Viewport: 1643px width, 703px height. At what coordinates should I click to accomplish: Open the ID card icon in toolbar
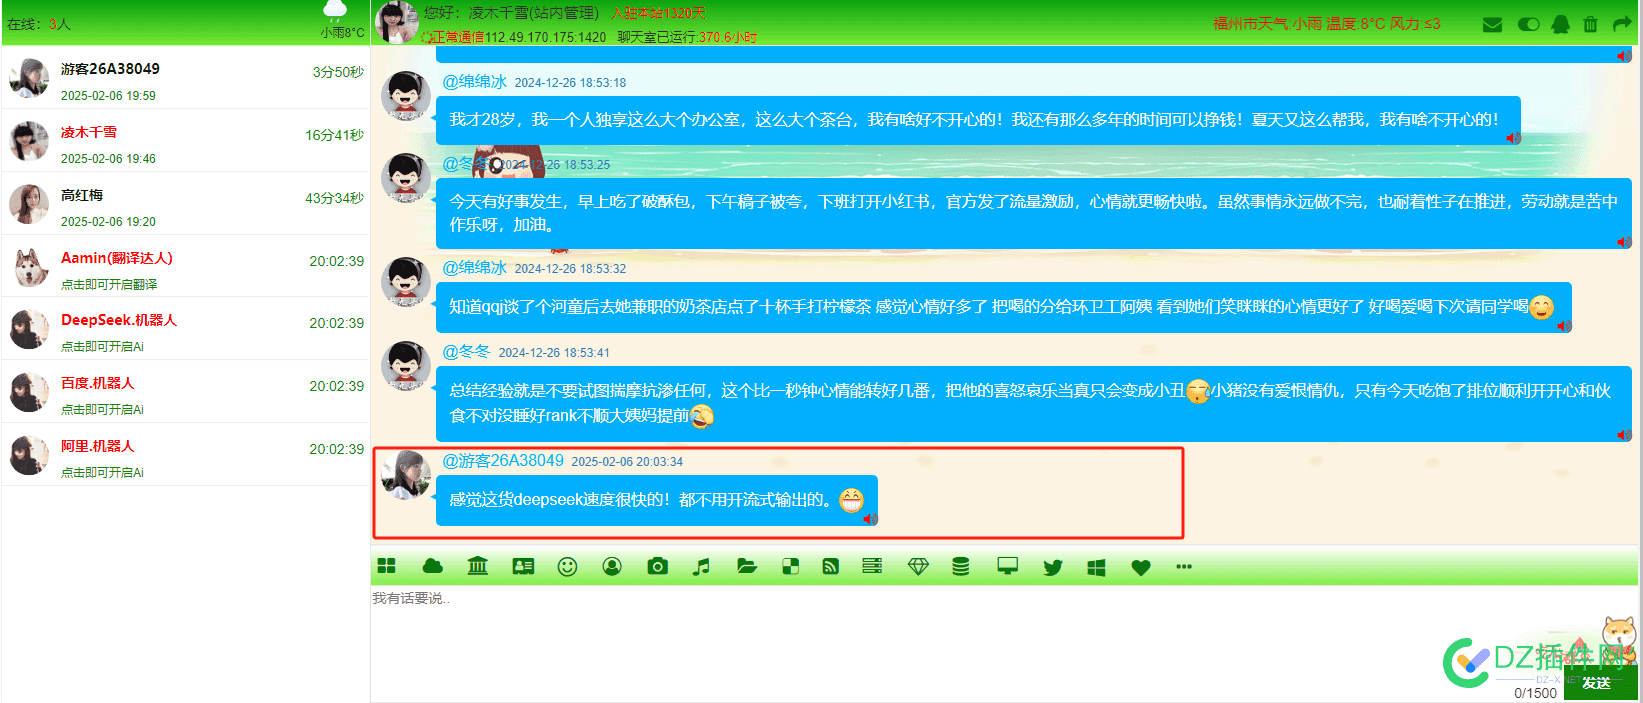tap(523, 567)
